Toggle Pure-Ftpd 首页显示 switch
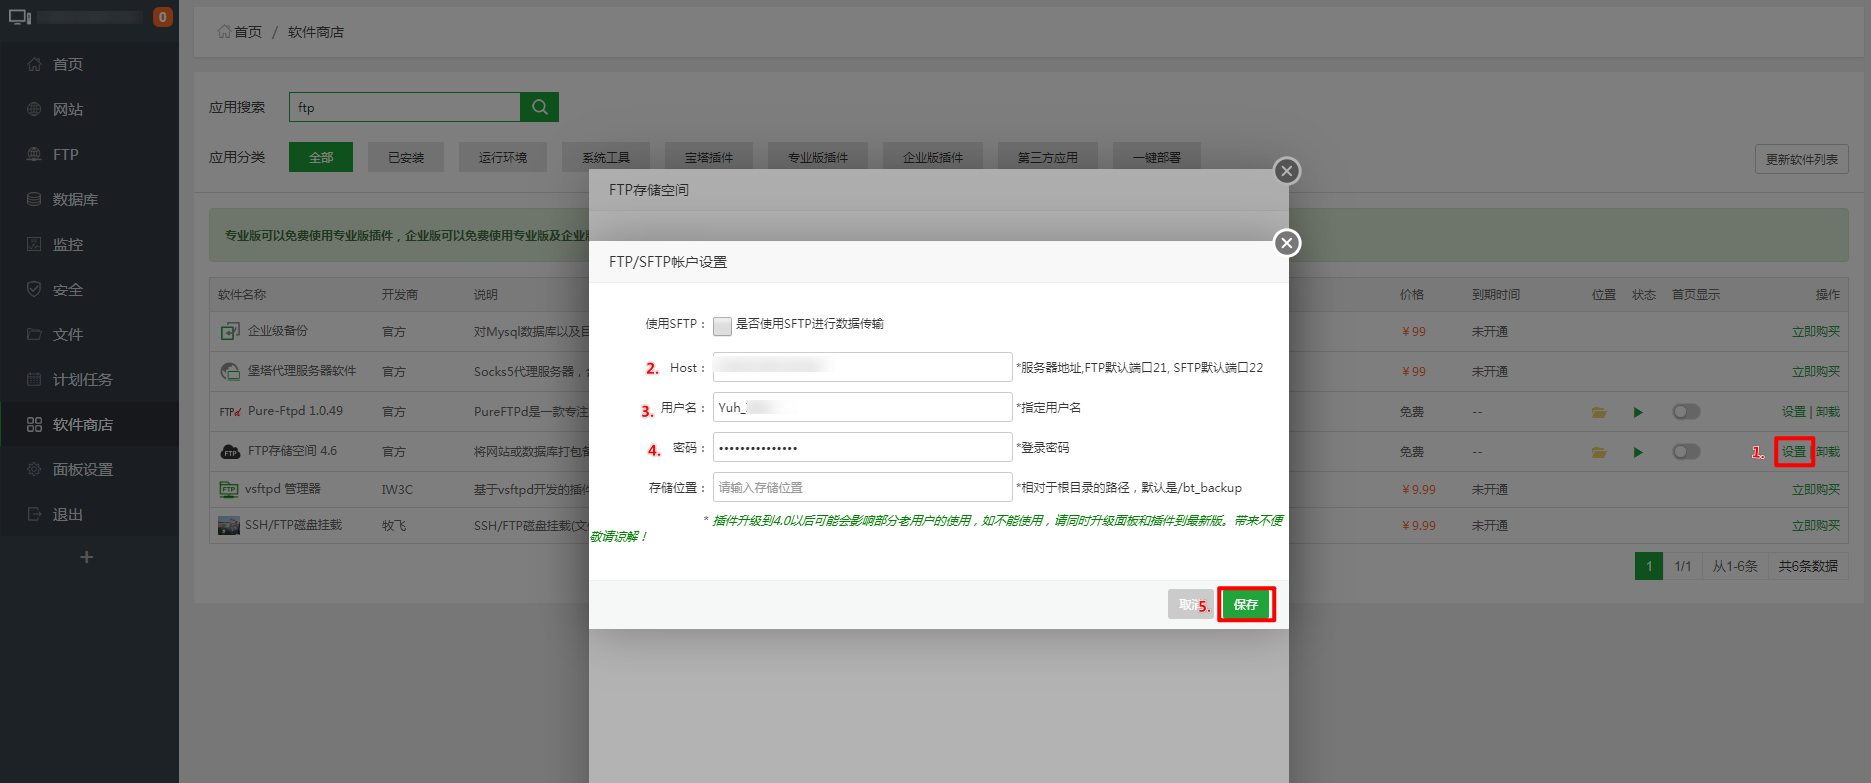 click(1686, 411)
